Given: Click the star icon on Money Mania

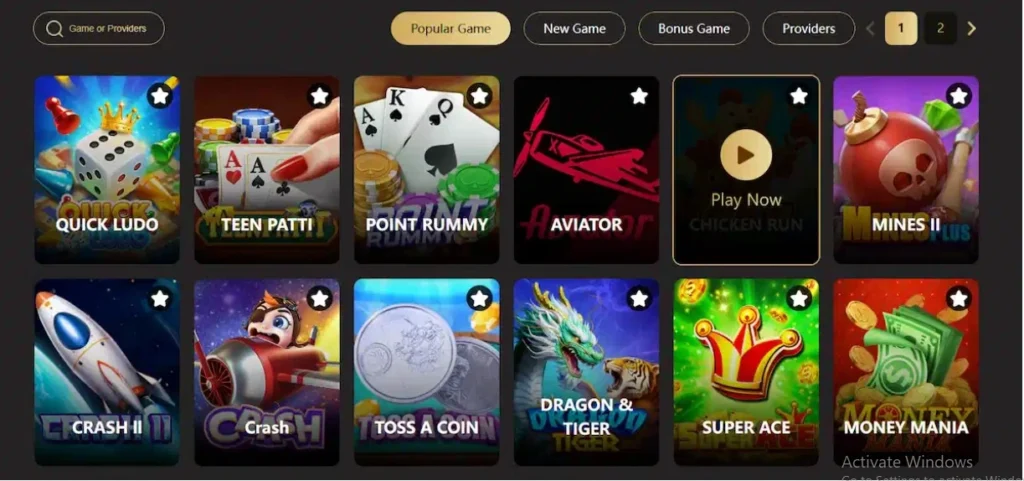Looking at the screenshot, I should [958, 299].
